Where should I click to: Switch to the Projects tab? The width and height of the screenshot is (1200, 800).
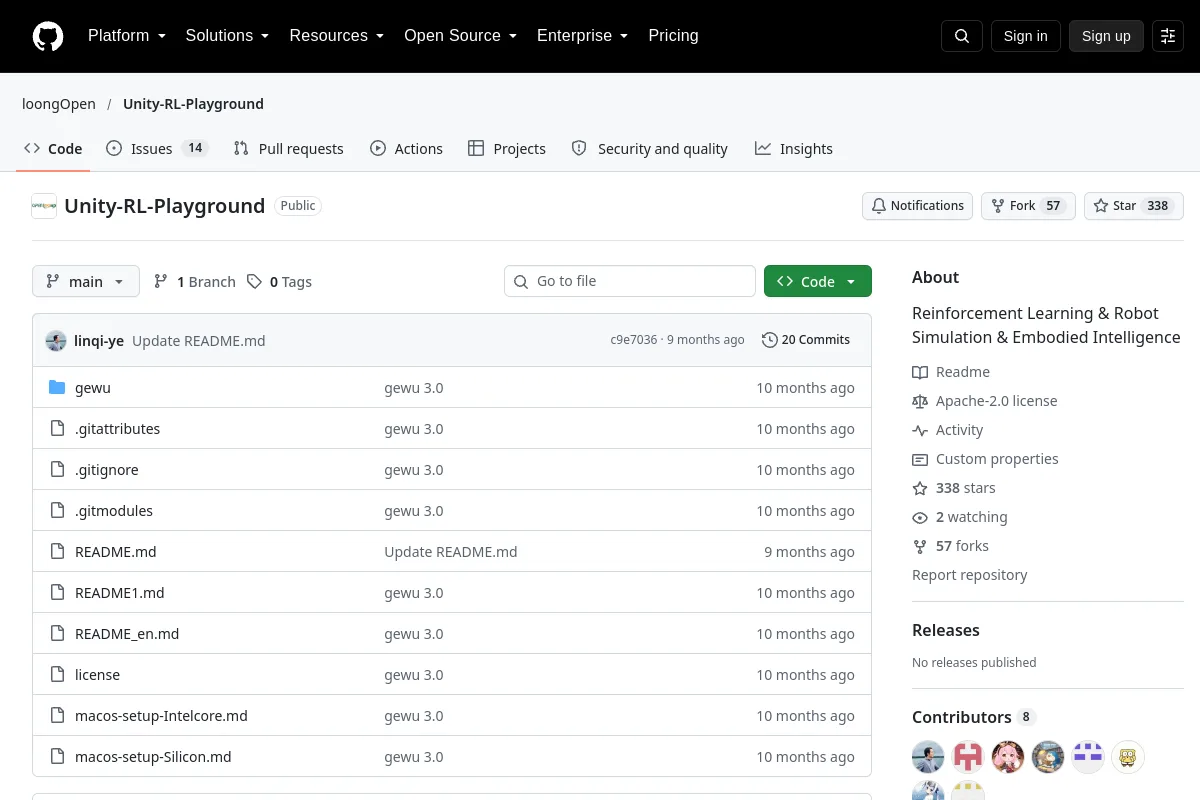click(507, 149)
